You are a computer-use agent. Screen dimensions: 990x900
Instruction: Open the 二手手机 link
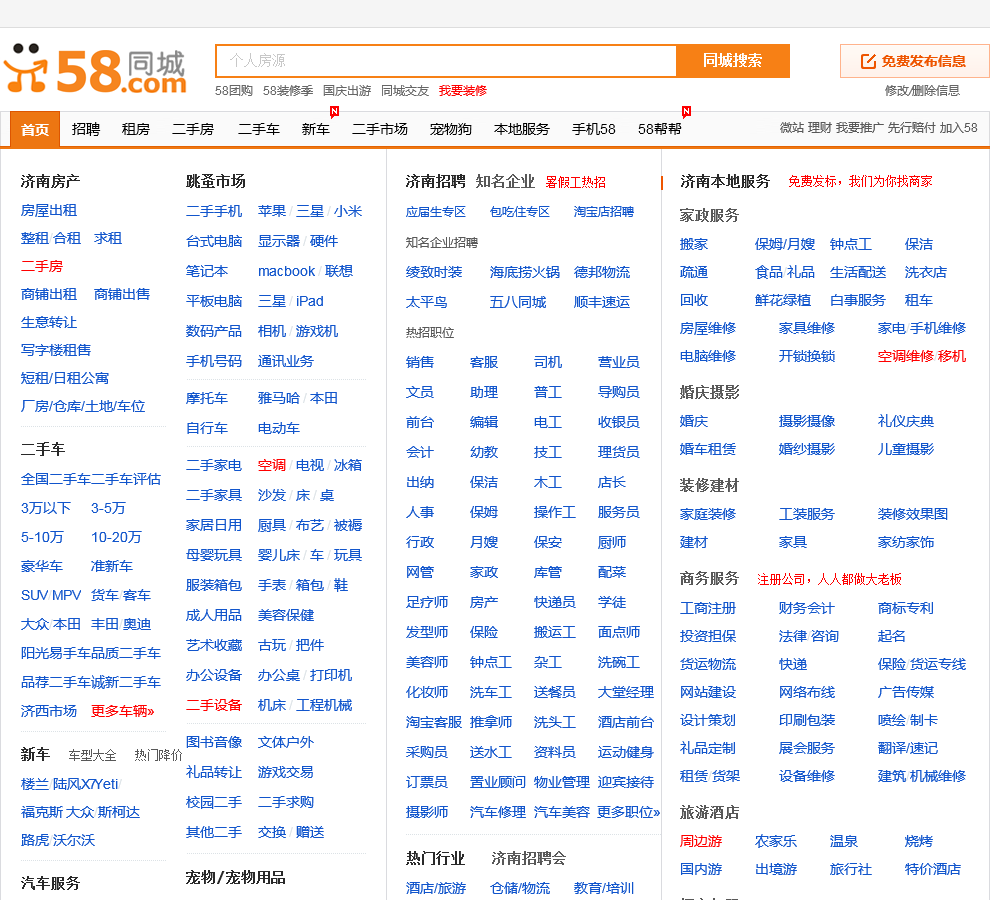click(214, 211)
